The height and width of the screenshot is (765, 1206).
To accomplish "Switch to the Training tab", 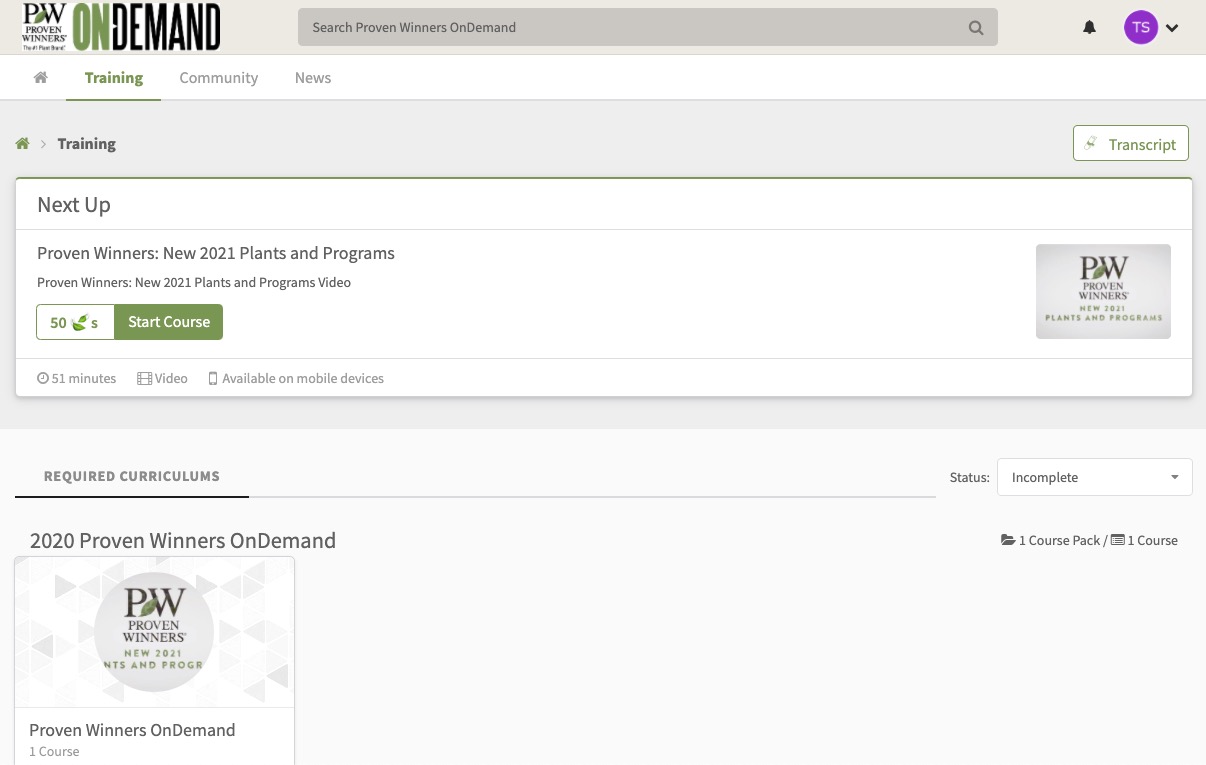I will [113, 78].
